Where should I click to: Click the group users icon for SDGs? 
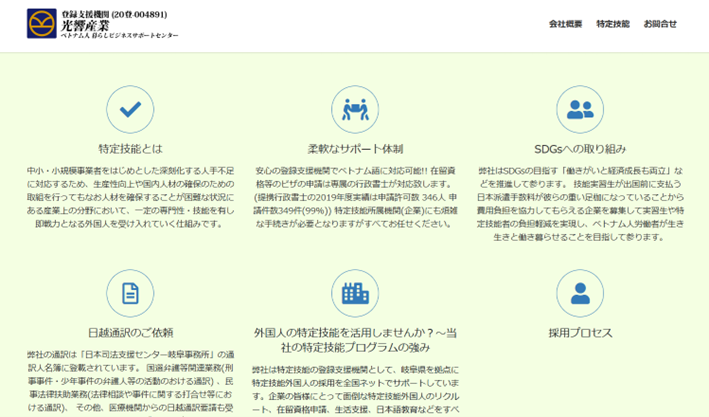point(580,109)
